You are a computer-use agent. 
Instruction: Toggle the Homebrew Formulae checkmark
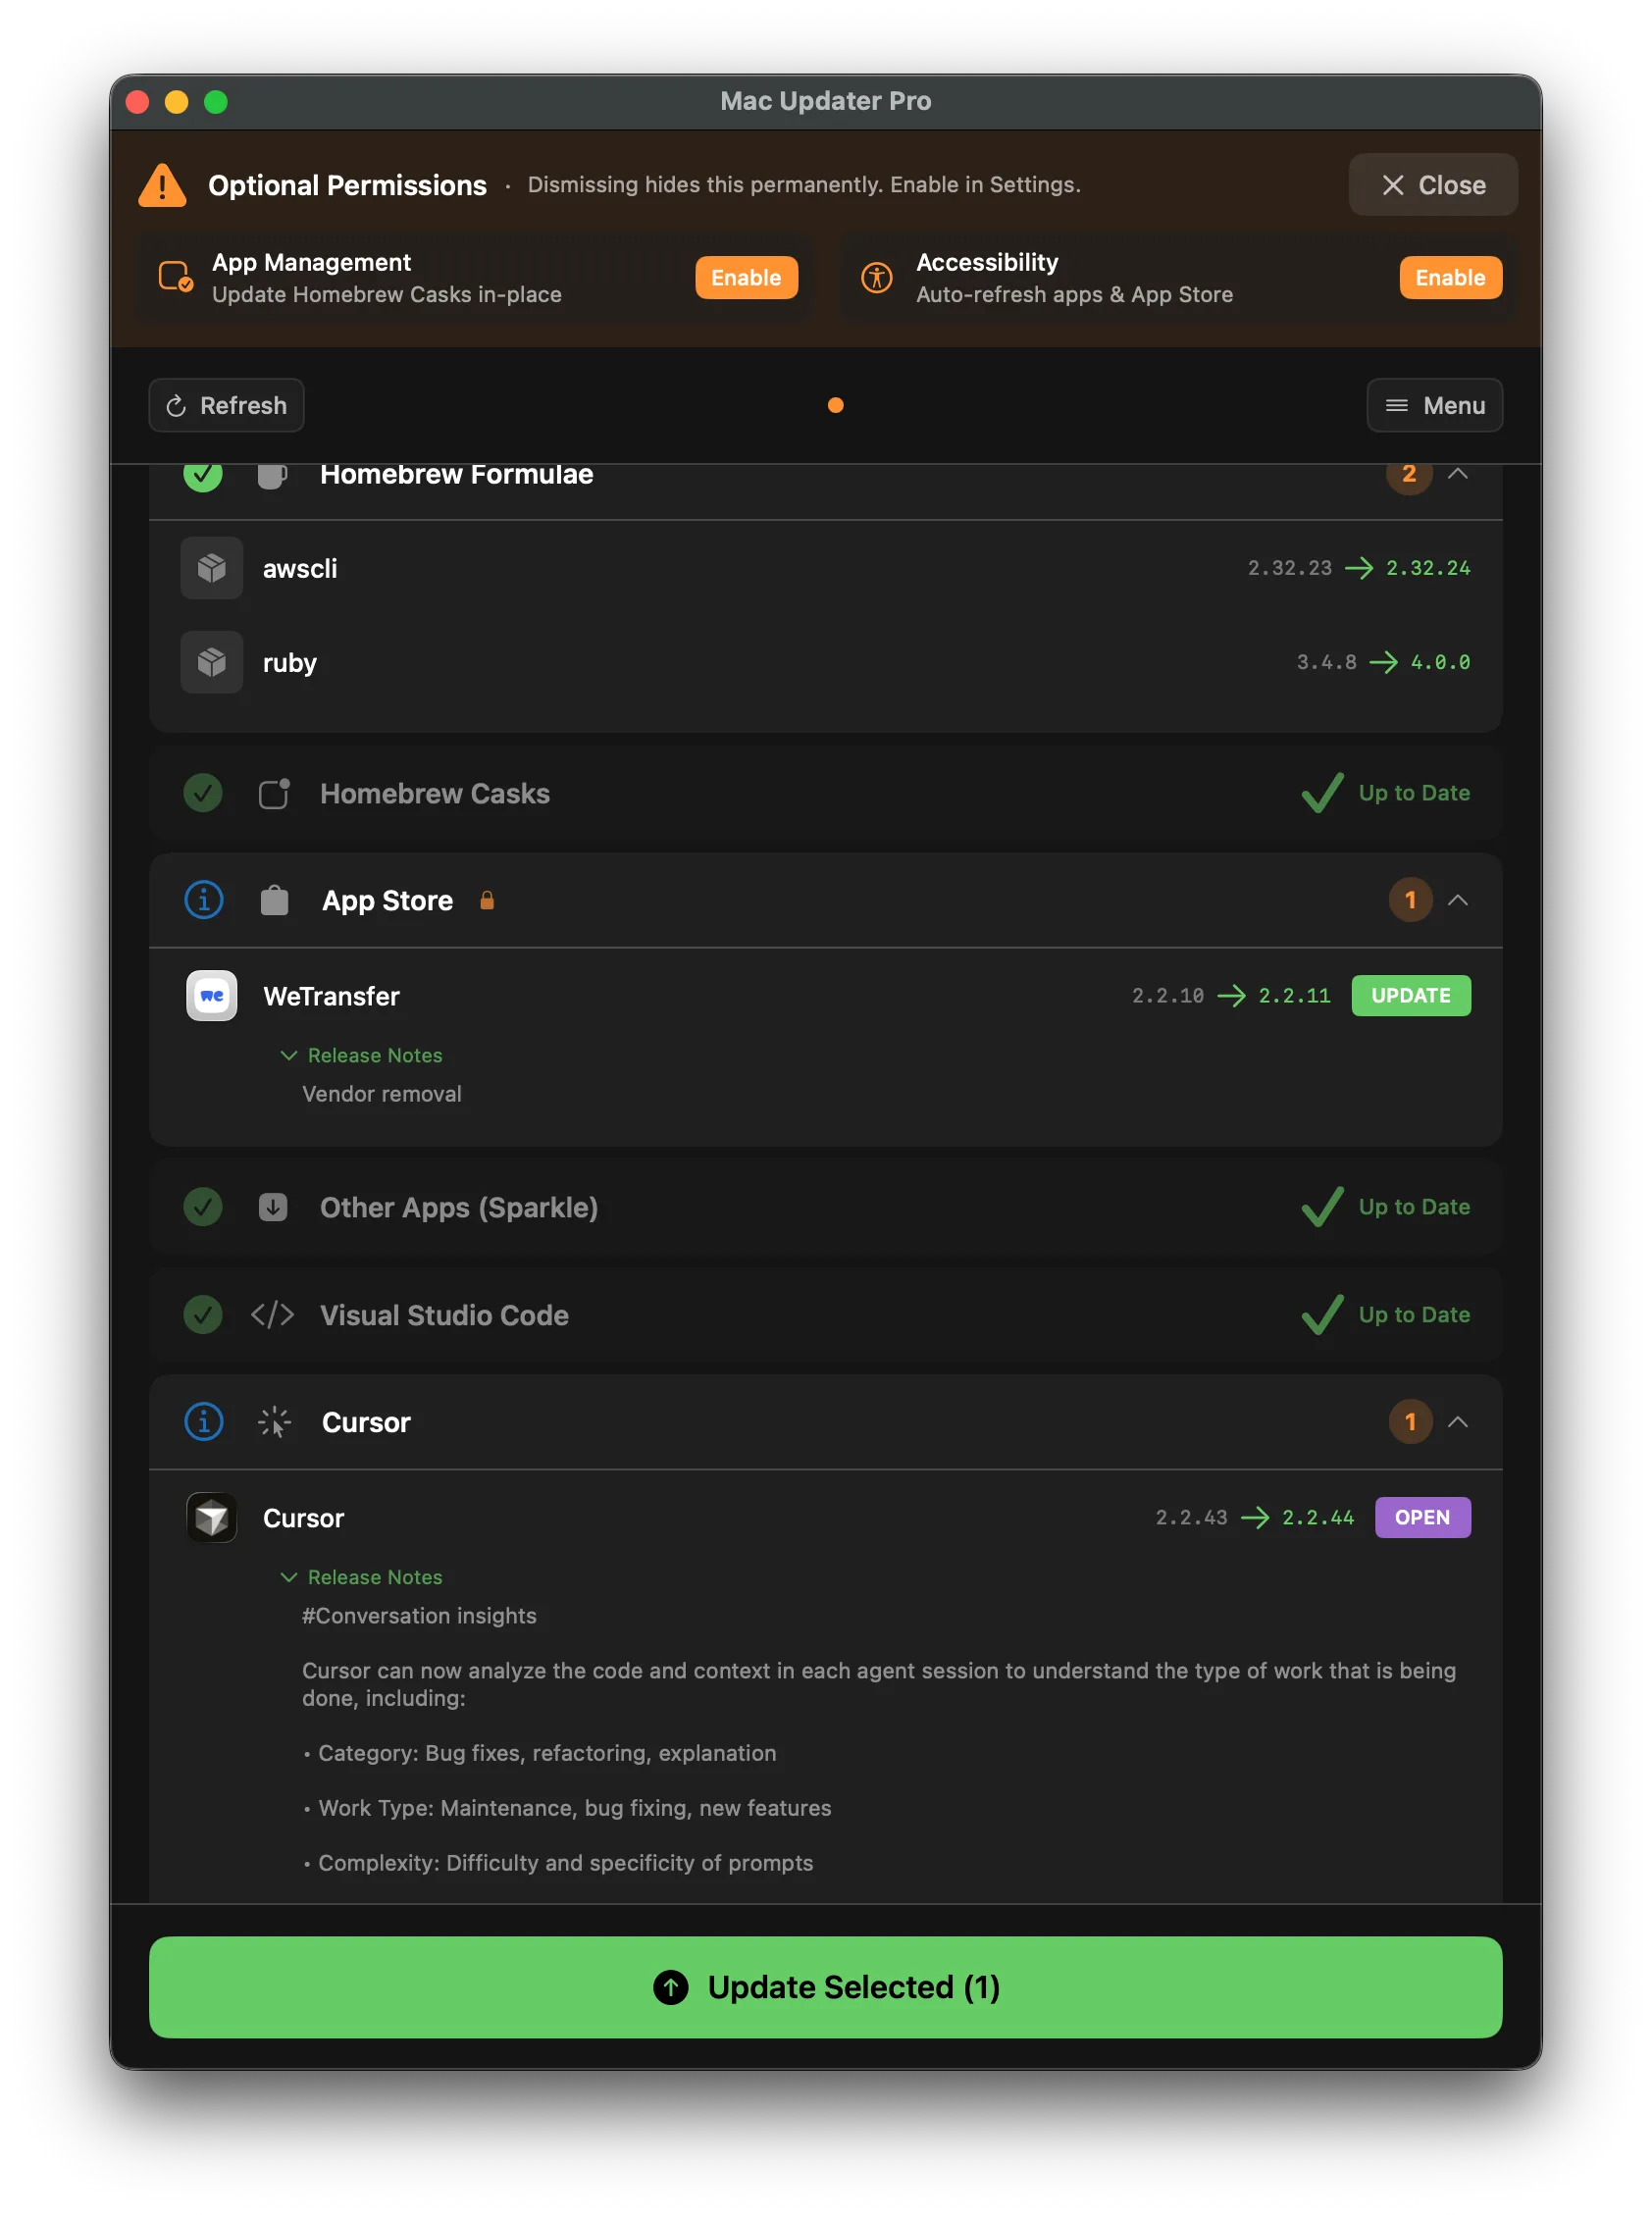[203, 475]
